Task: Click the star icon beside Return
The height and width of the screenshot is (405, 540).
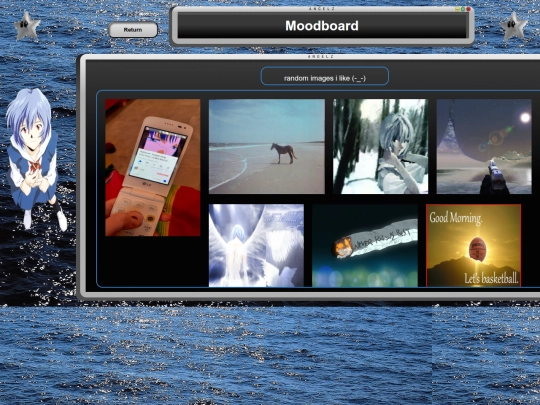Action: click(27, 25)
